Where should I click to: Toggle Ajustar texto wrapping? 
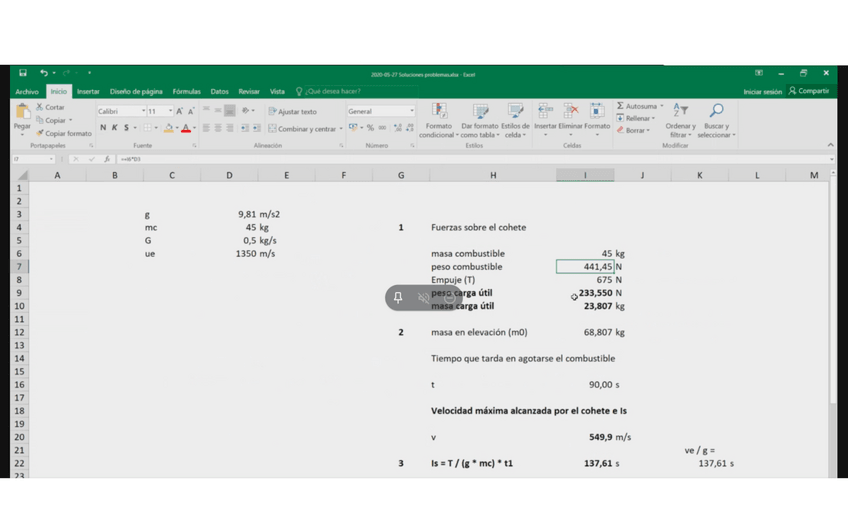pos(292,112)
